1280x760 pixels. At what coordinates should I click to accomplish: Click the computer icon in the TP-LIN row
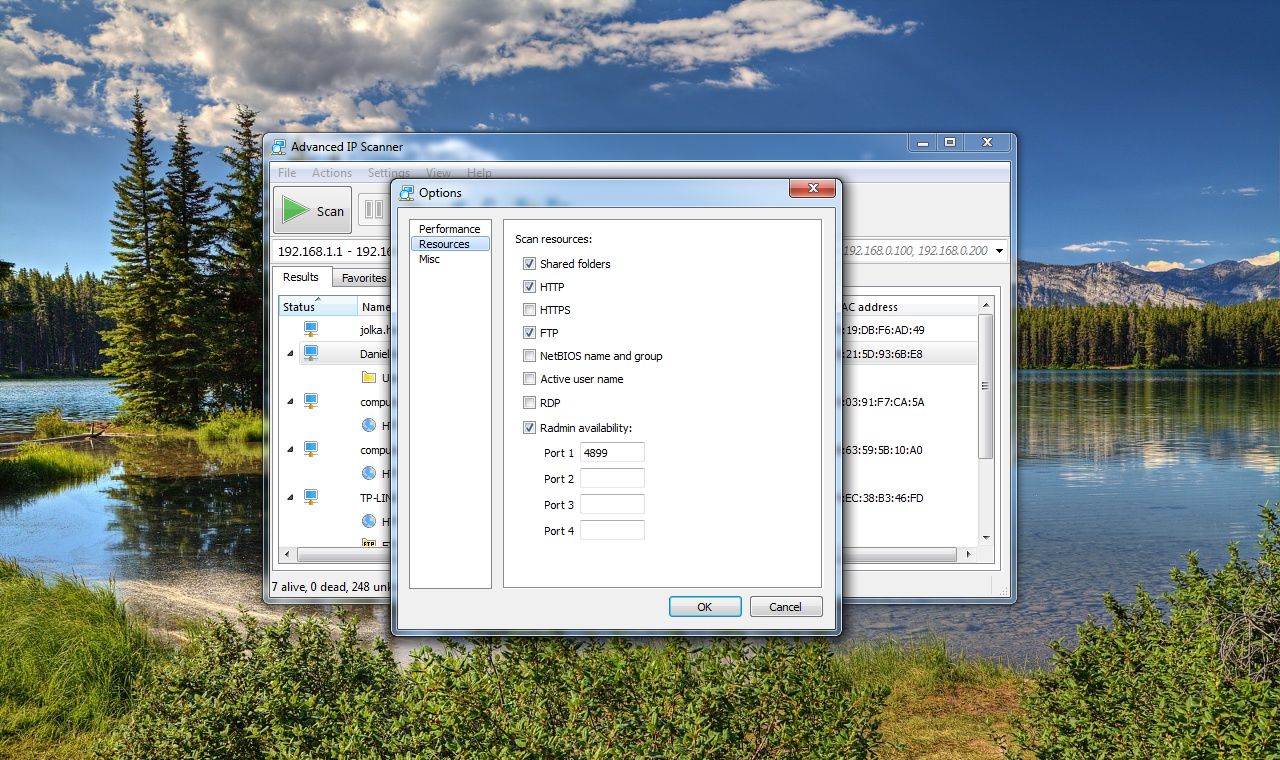pos(311,497)
